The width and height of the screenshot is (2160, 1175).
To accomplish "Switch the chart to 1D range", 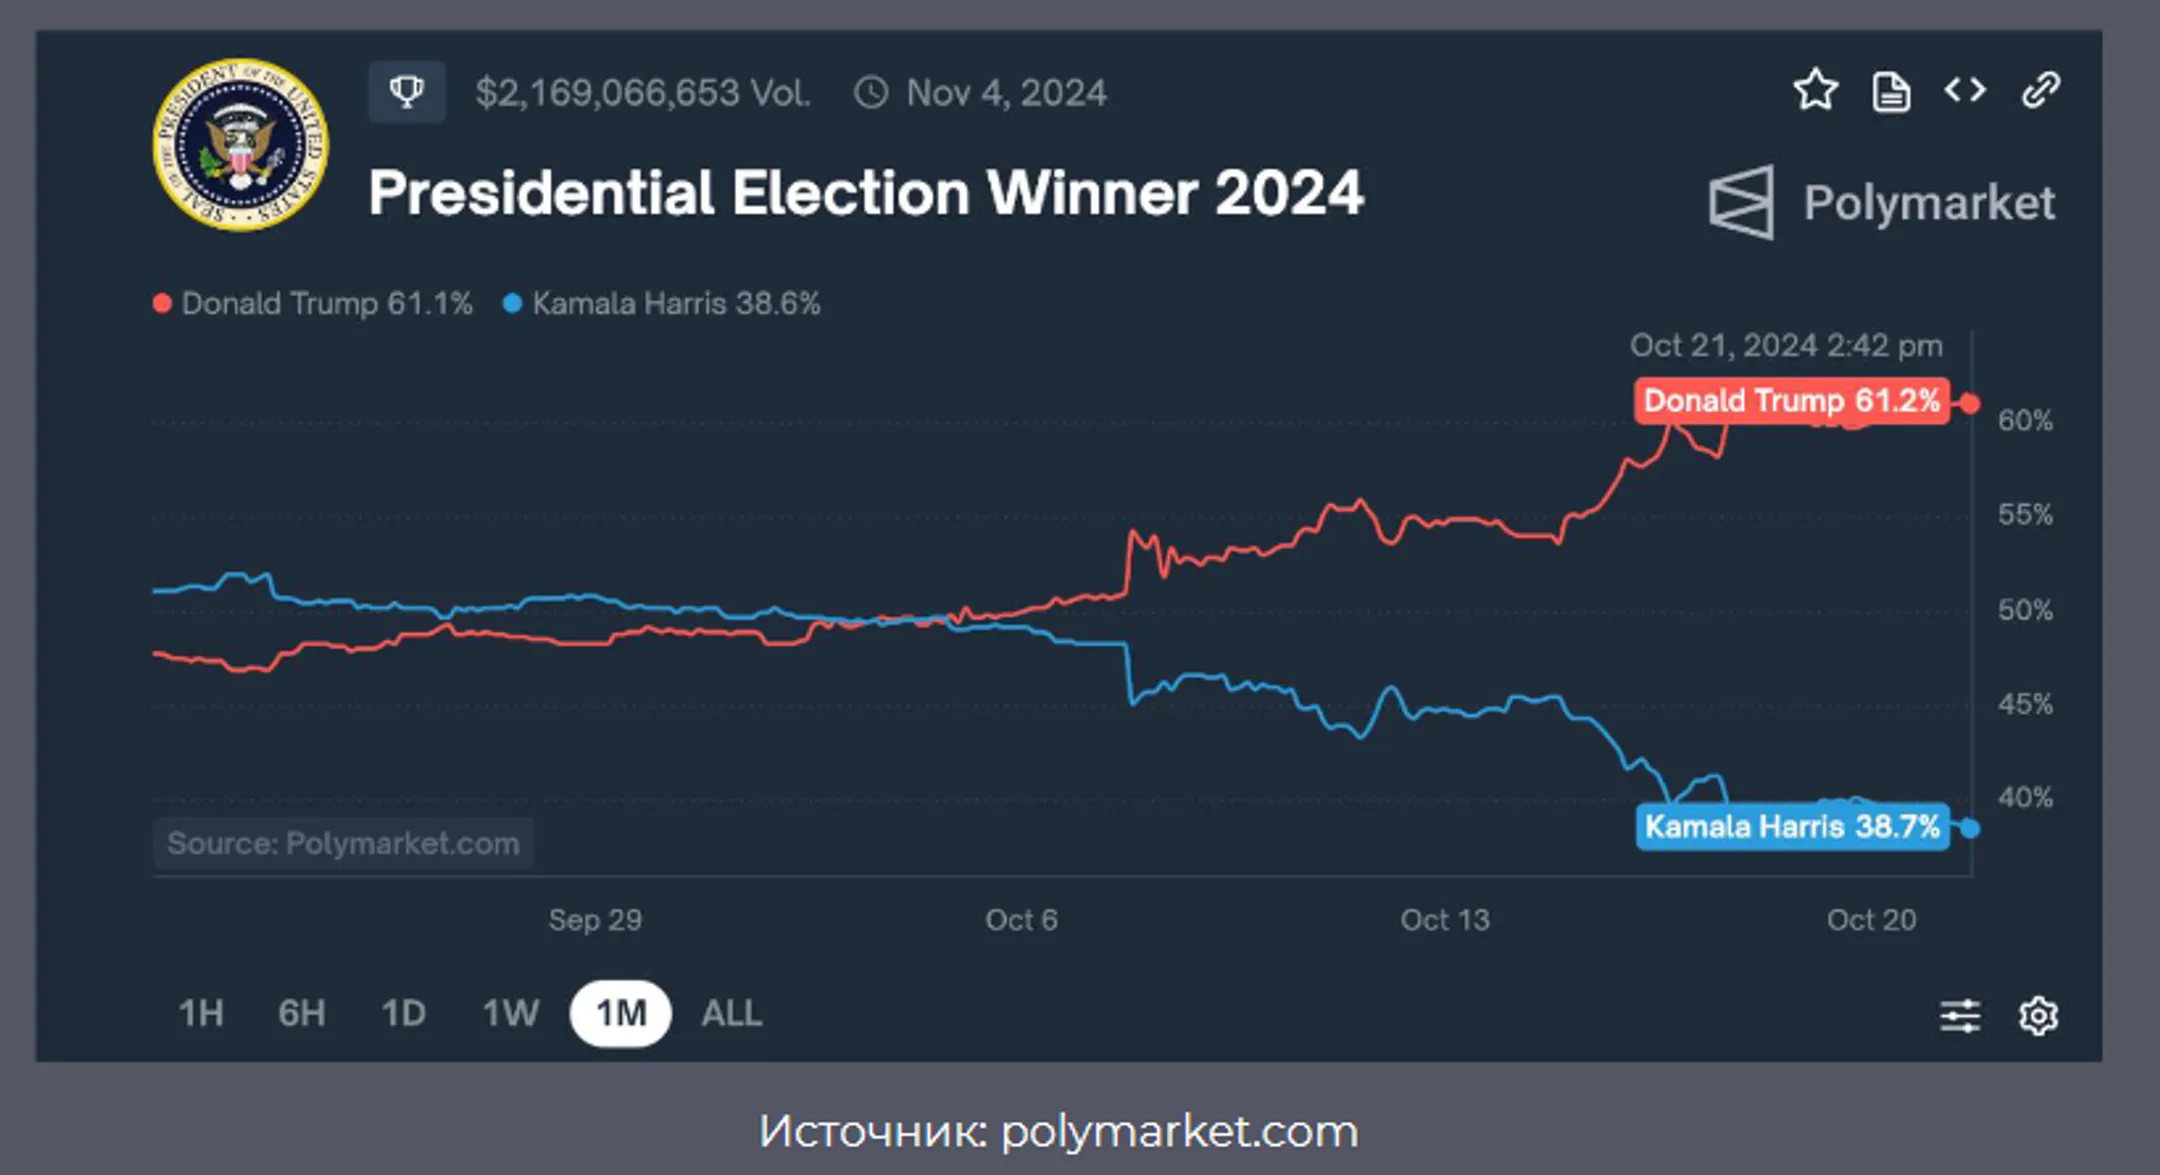I will 403,1014.
